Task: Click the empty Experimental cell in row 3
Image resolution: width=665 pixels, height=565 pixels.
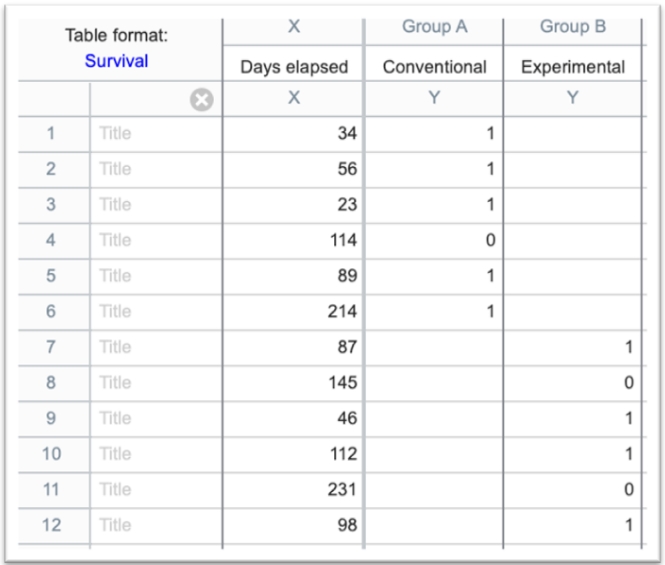Action: pos(573,204)
